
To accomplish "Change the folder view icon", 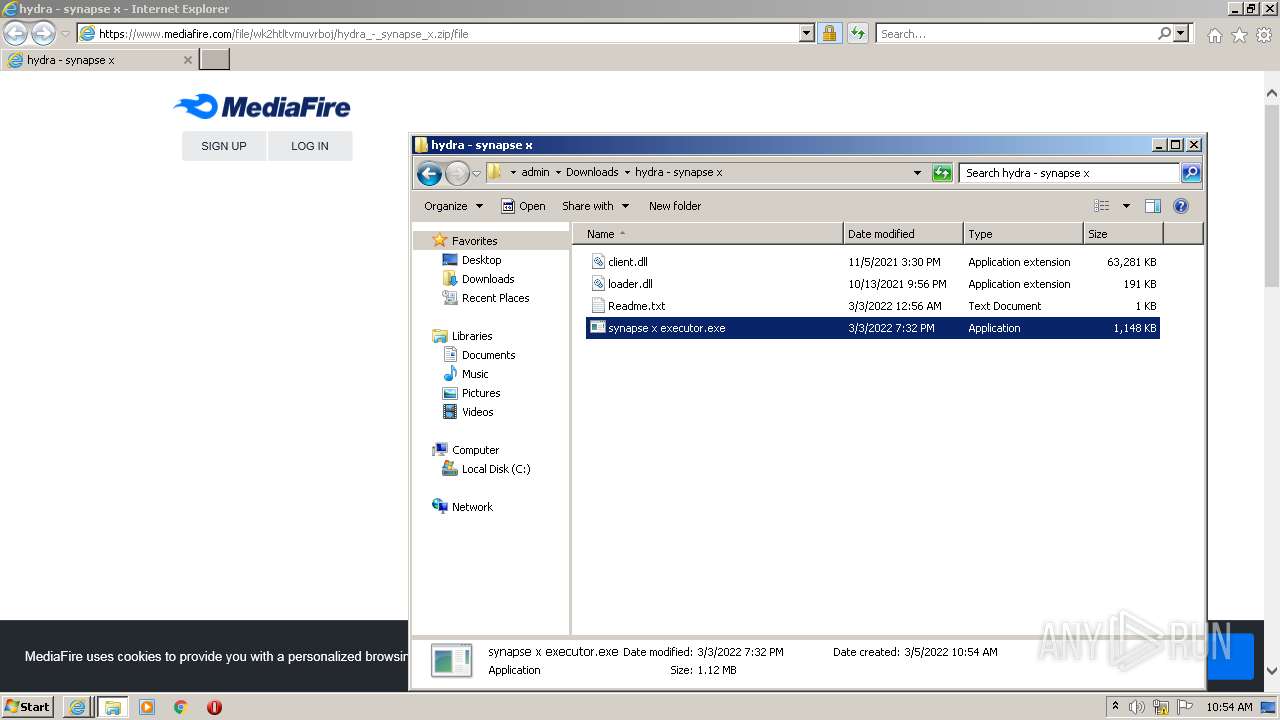I will tap(1101, 206).
